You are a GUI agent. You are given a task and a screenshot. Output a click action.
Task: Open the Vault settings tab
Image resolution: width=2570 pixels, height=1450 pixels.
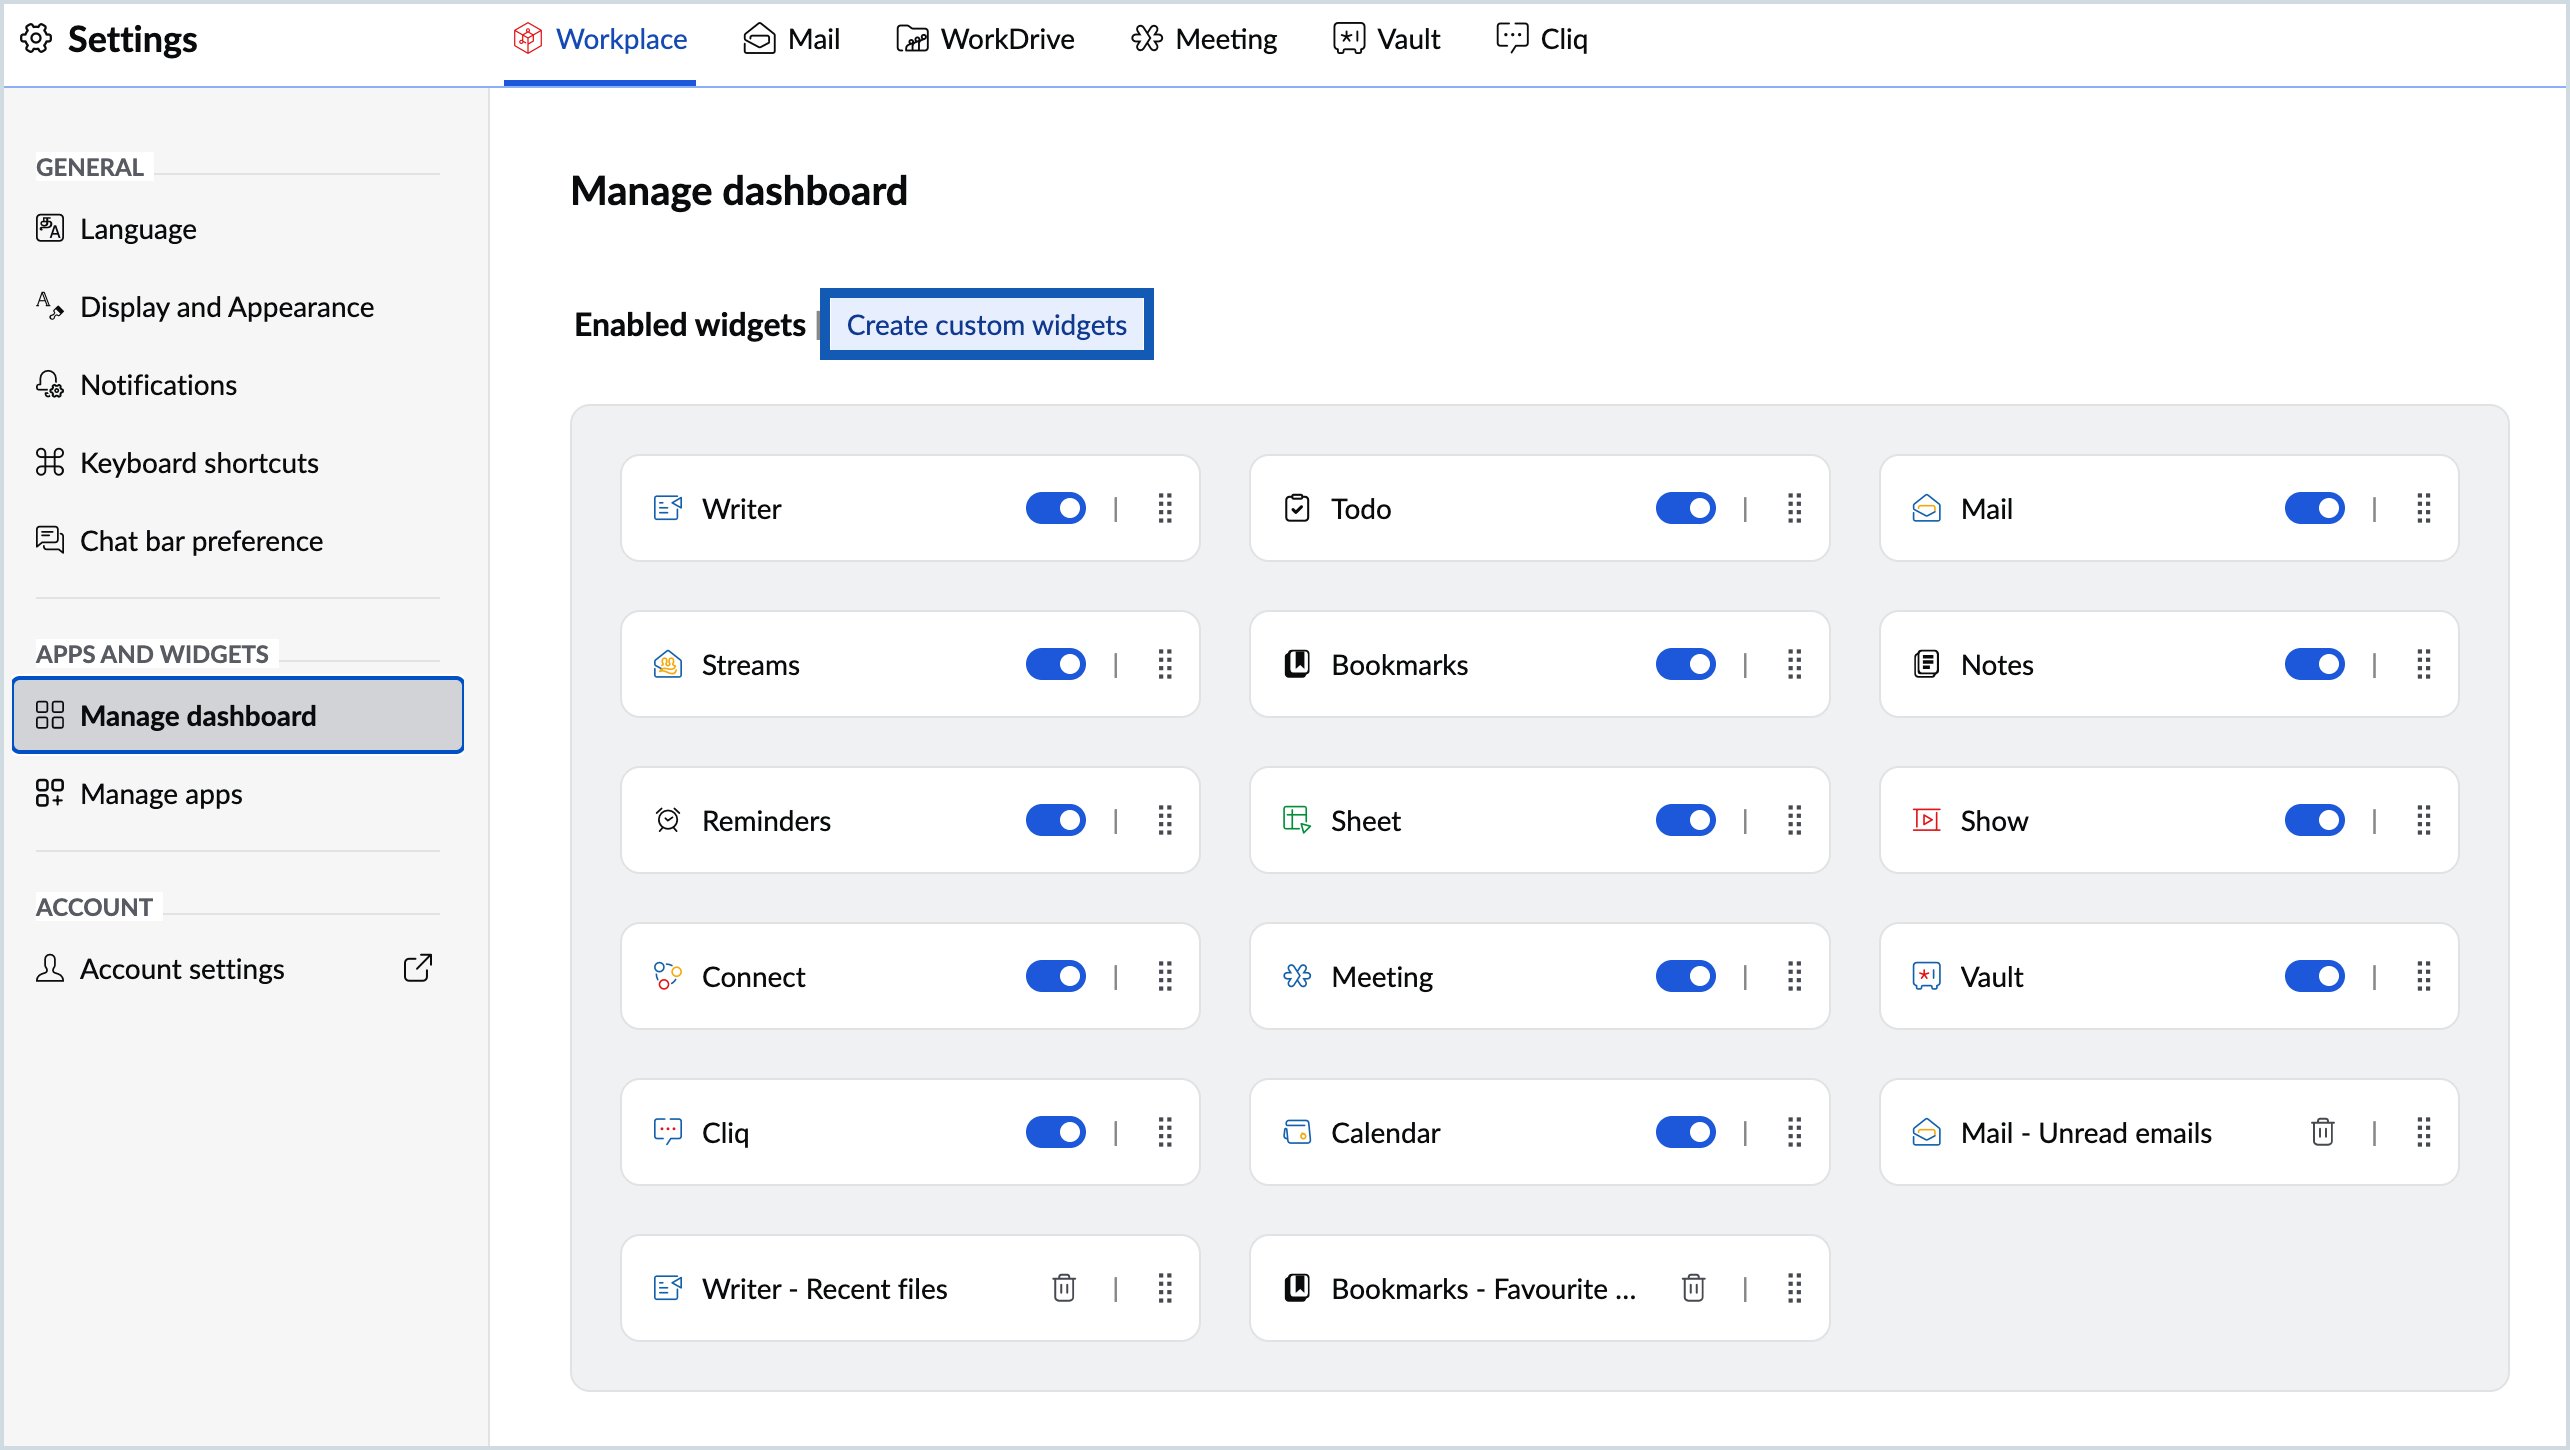coord(1387,39)
